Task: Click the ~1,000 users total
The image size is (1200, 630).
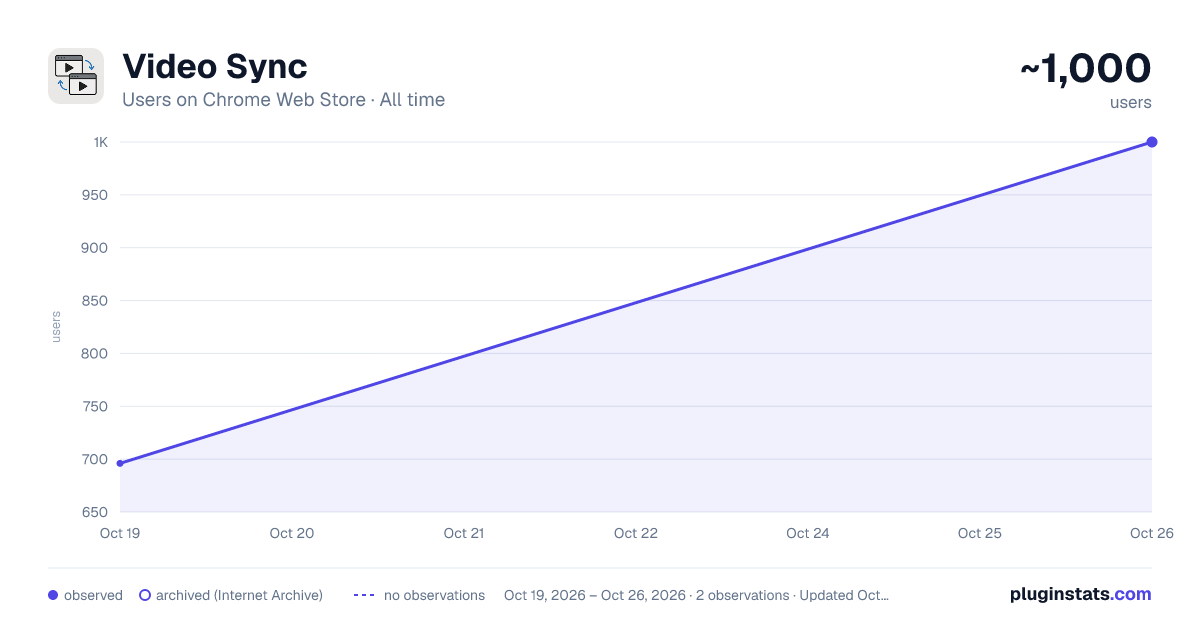Action: coord(1085,69)
